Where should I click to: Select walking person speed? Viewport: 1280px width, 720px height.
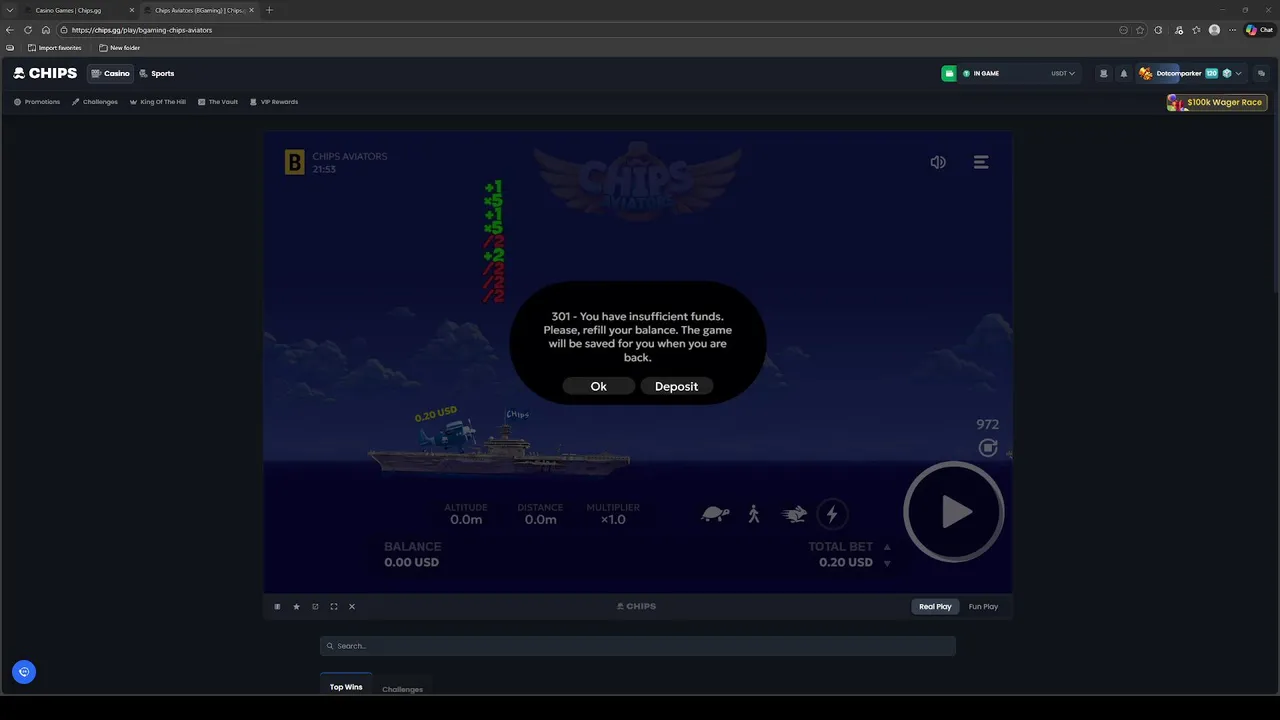[x=754, y=514]
